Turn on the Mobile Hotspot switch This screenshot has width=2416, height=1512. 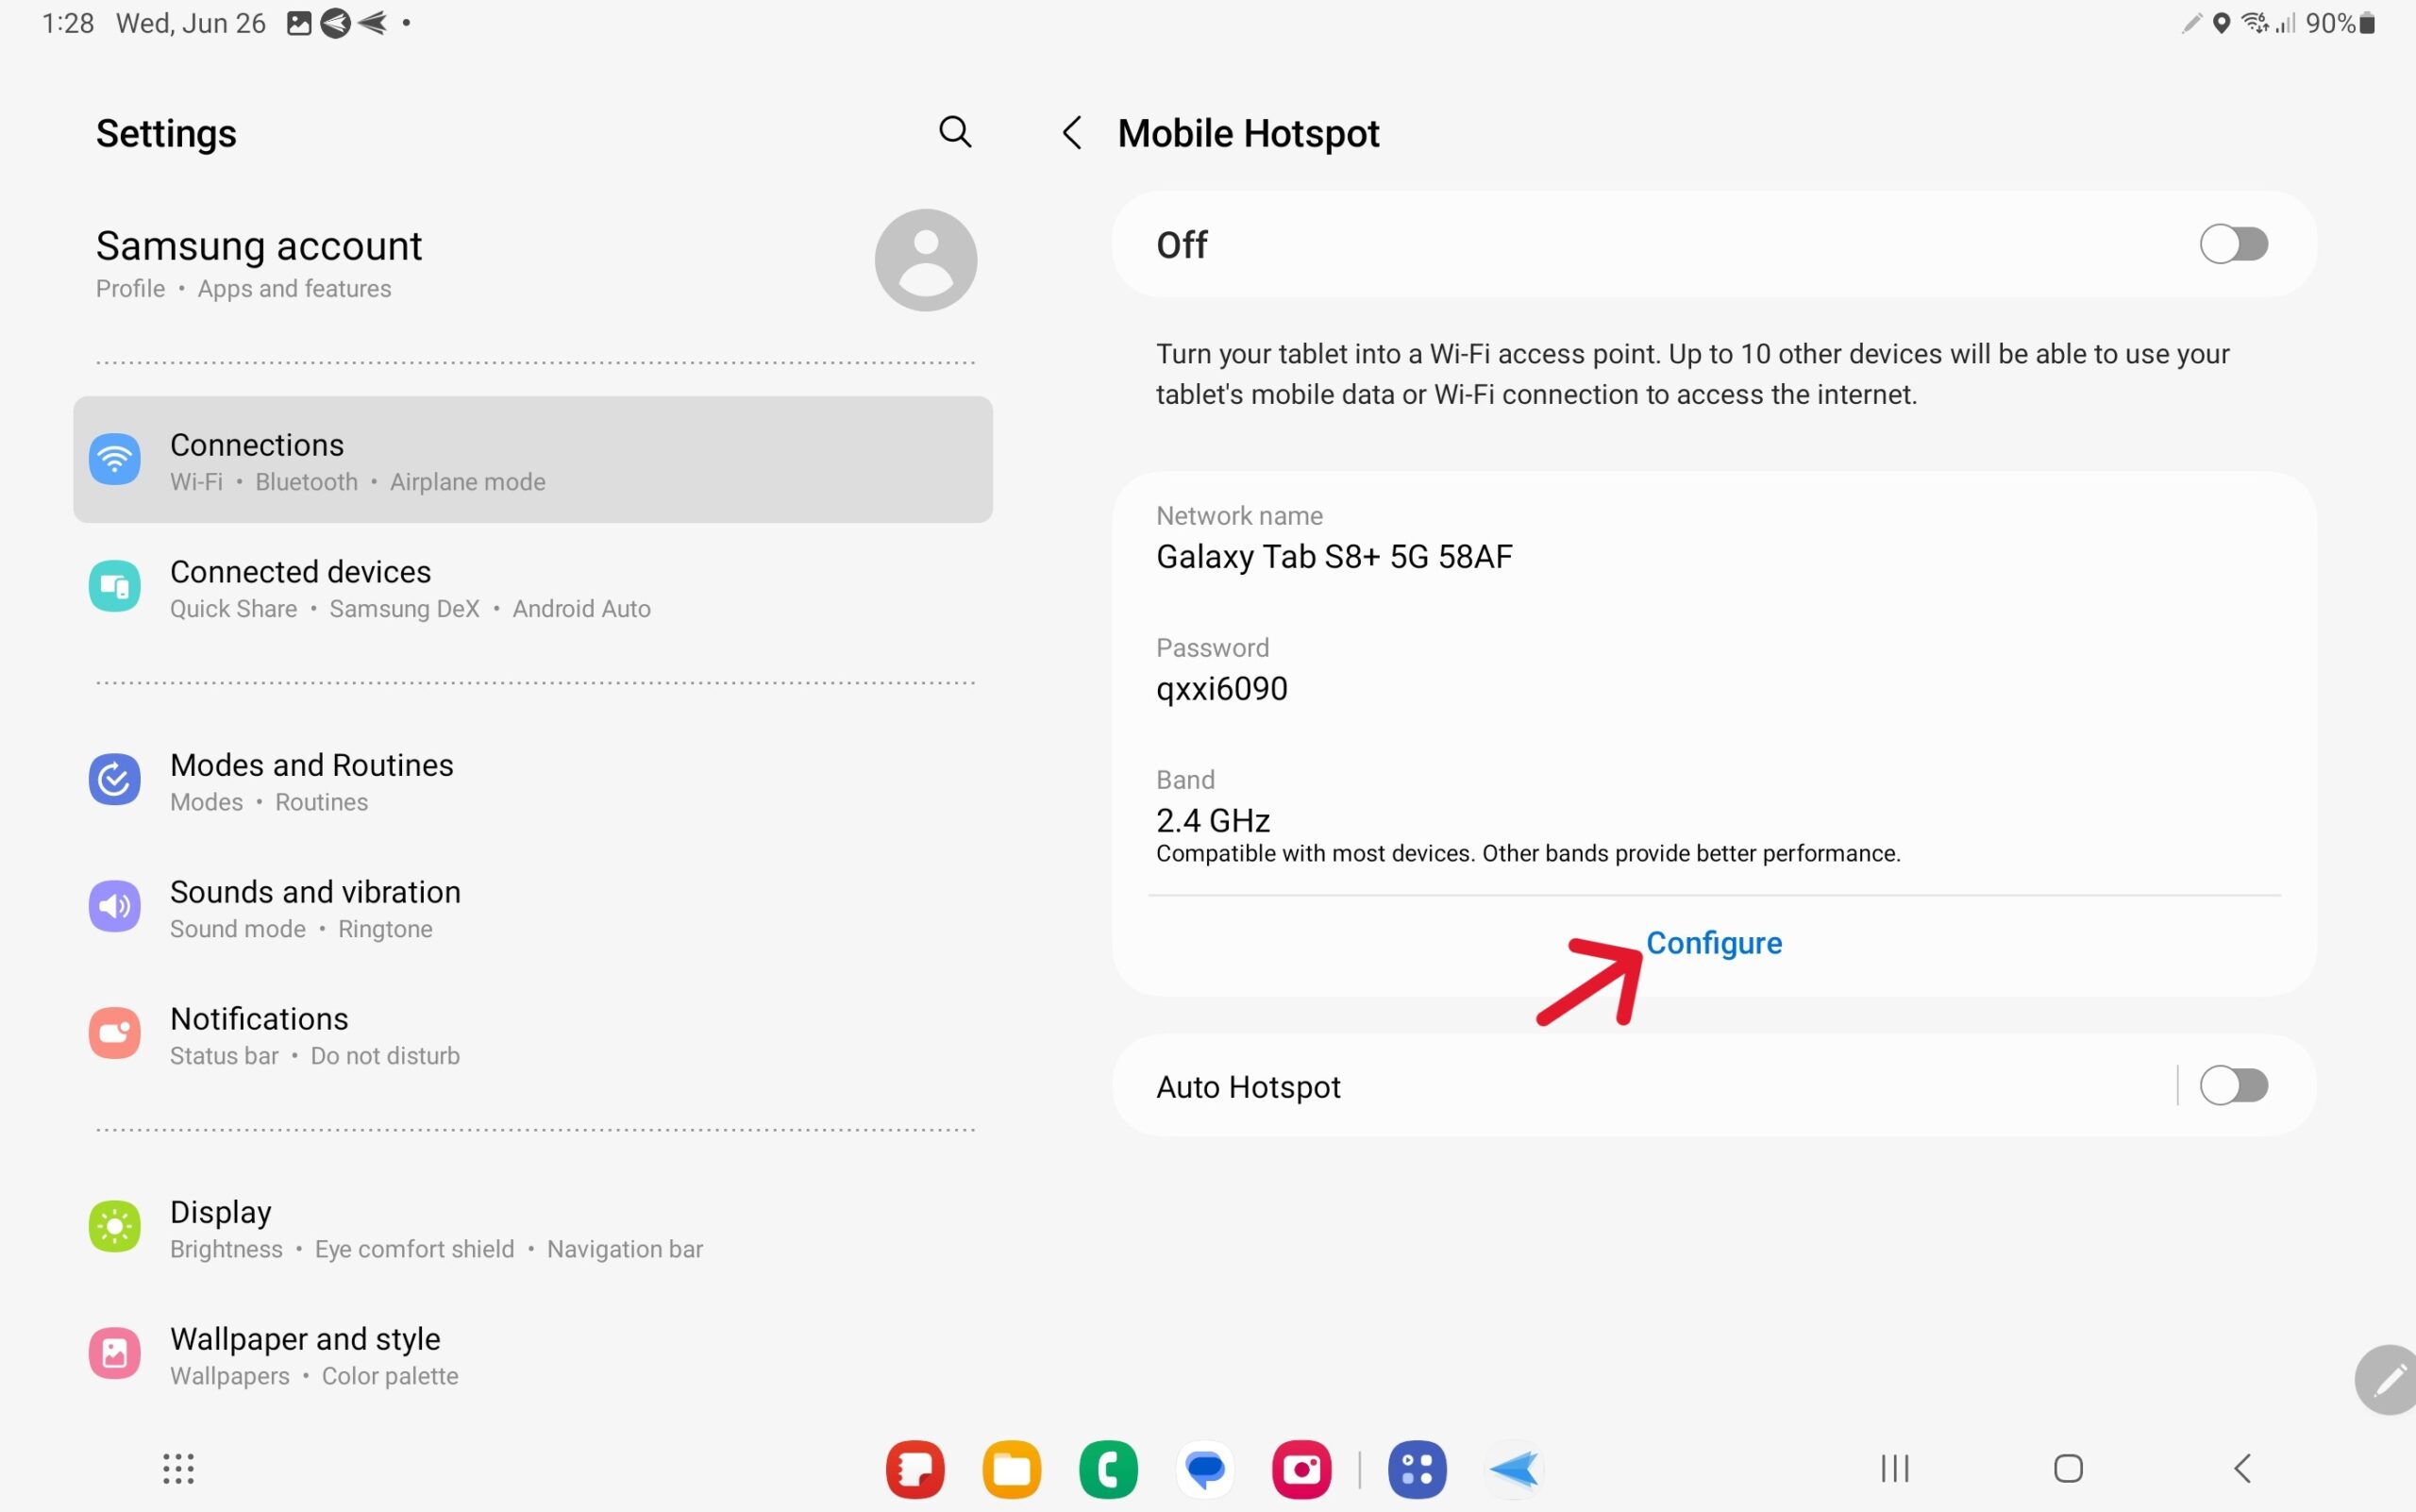coord(2233,244)
